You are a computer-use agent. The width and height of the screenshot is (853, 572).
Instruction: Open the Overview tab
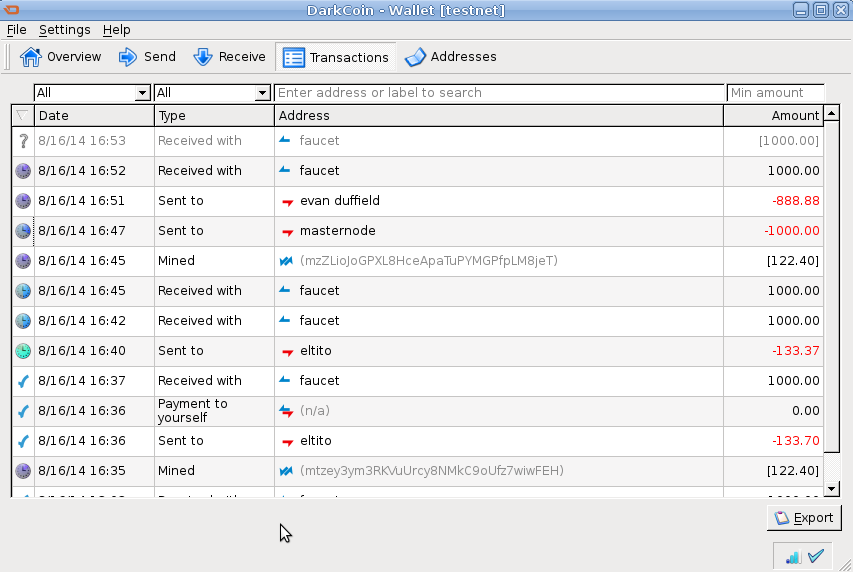(x=60, y=57)
